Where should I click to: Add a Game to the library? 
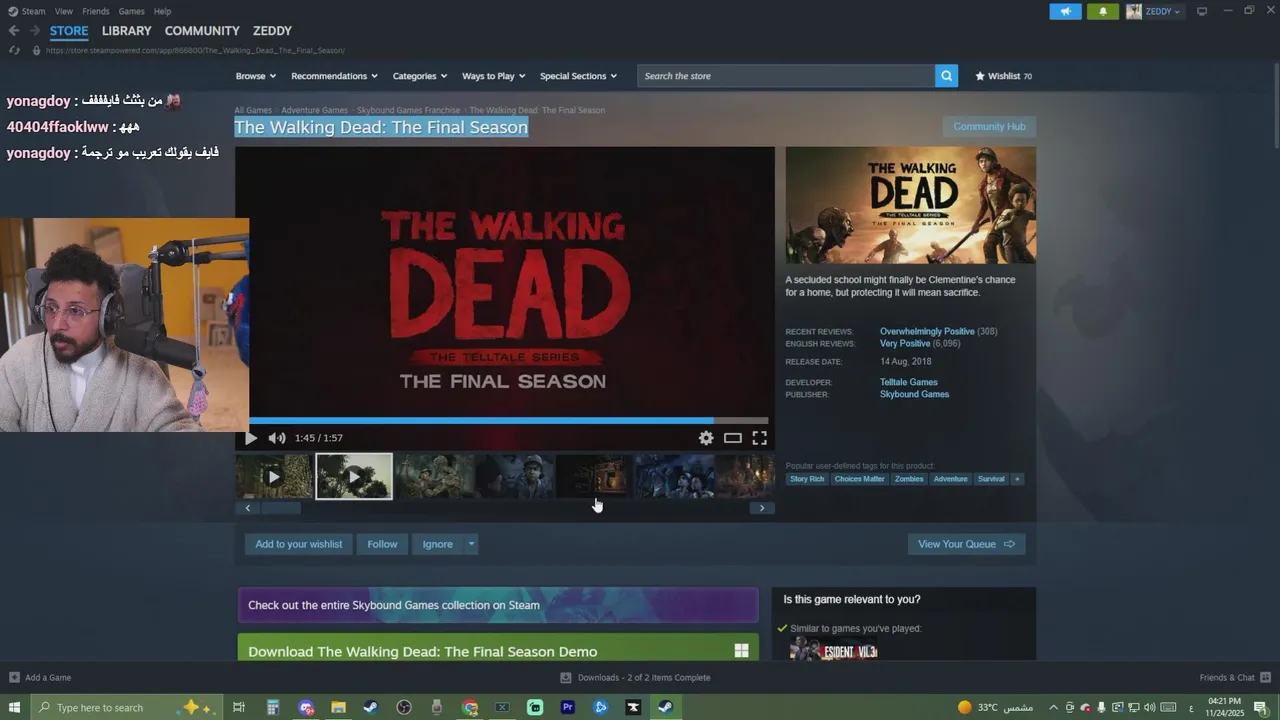coord(40,677)
